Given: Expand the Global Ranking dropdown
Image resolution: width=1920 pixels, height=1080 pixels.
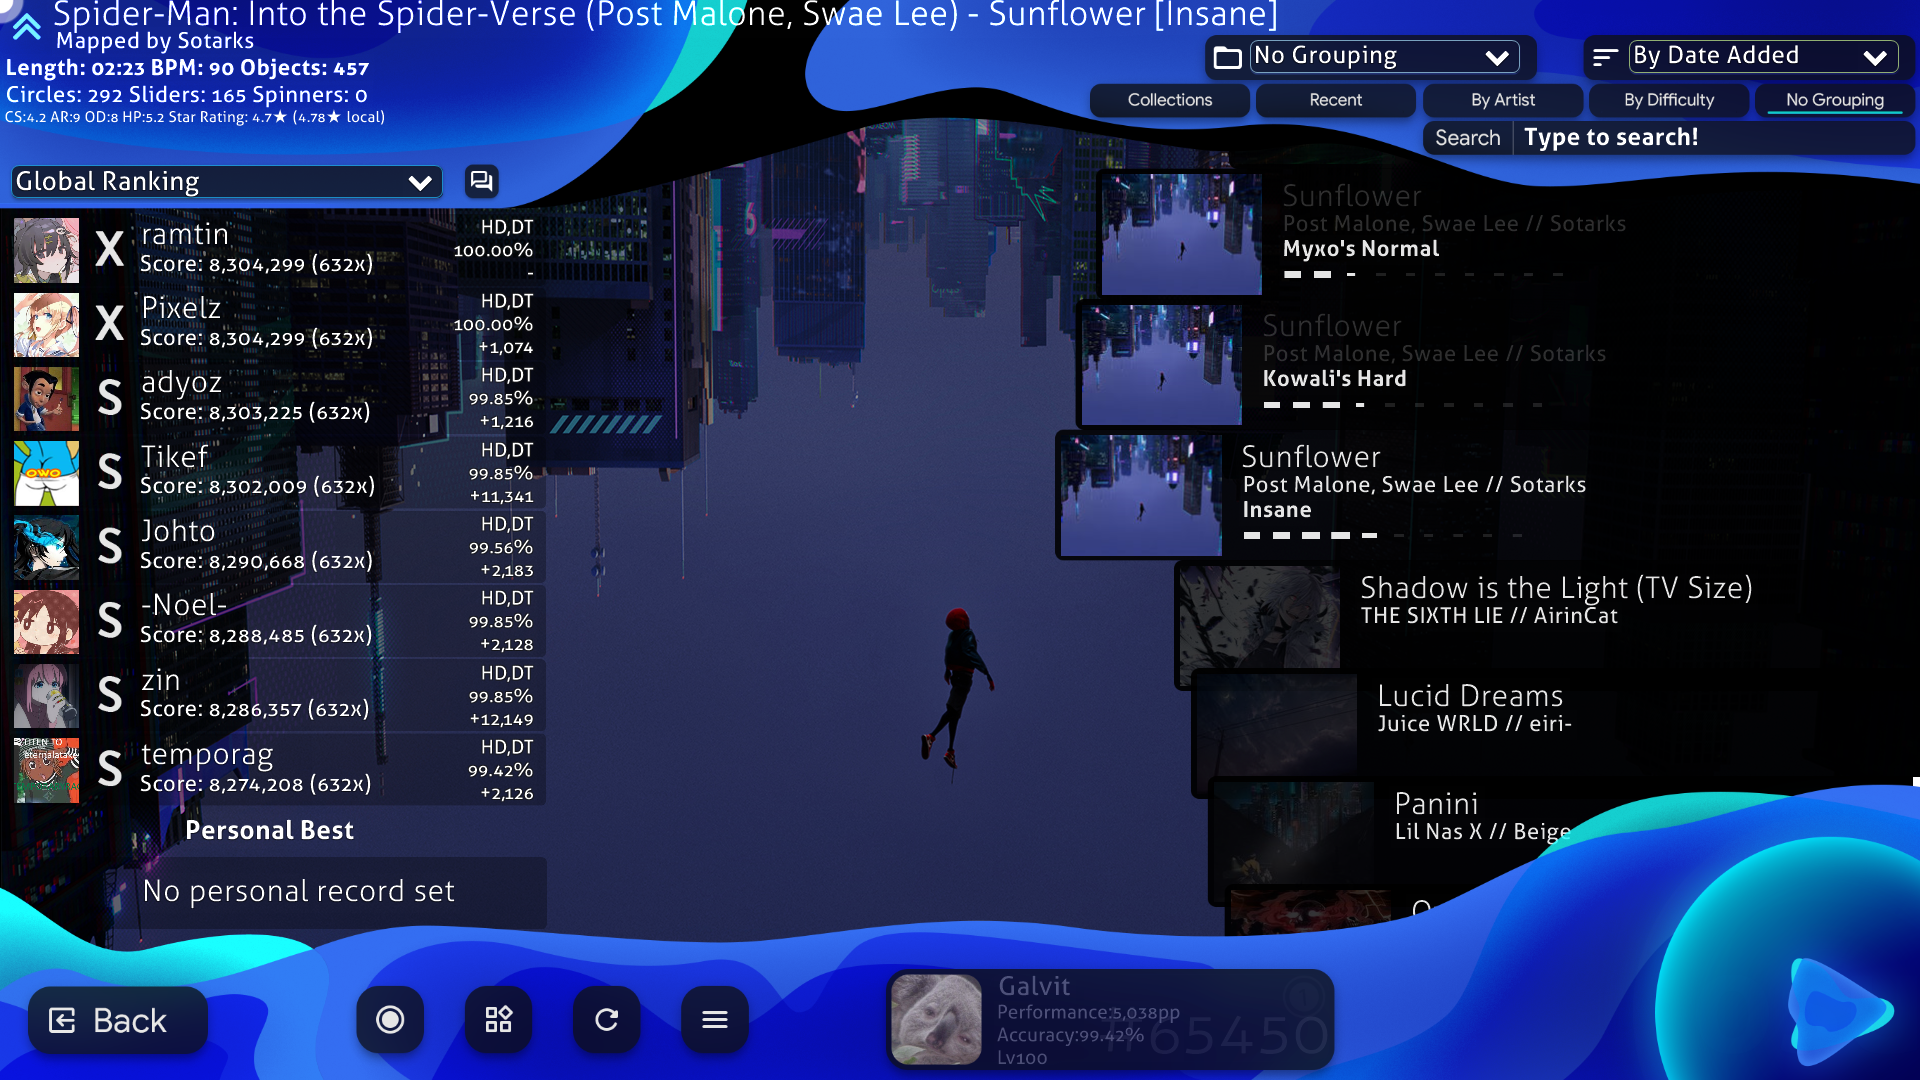Looking at the screenshot, I should coord(226,182).
